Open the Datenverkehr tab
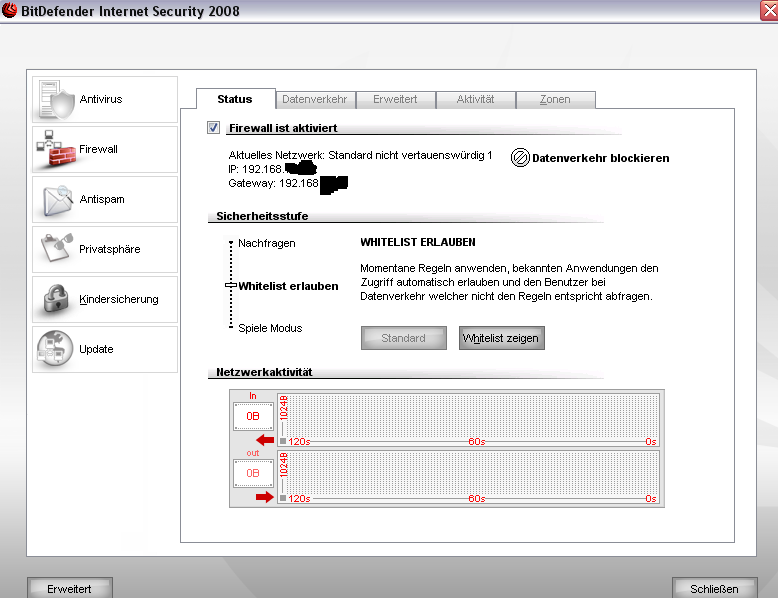This screenshot has width=778, height=598. 315,99
